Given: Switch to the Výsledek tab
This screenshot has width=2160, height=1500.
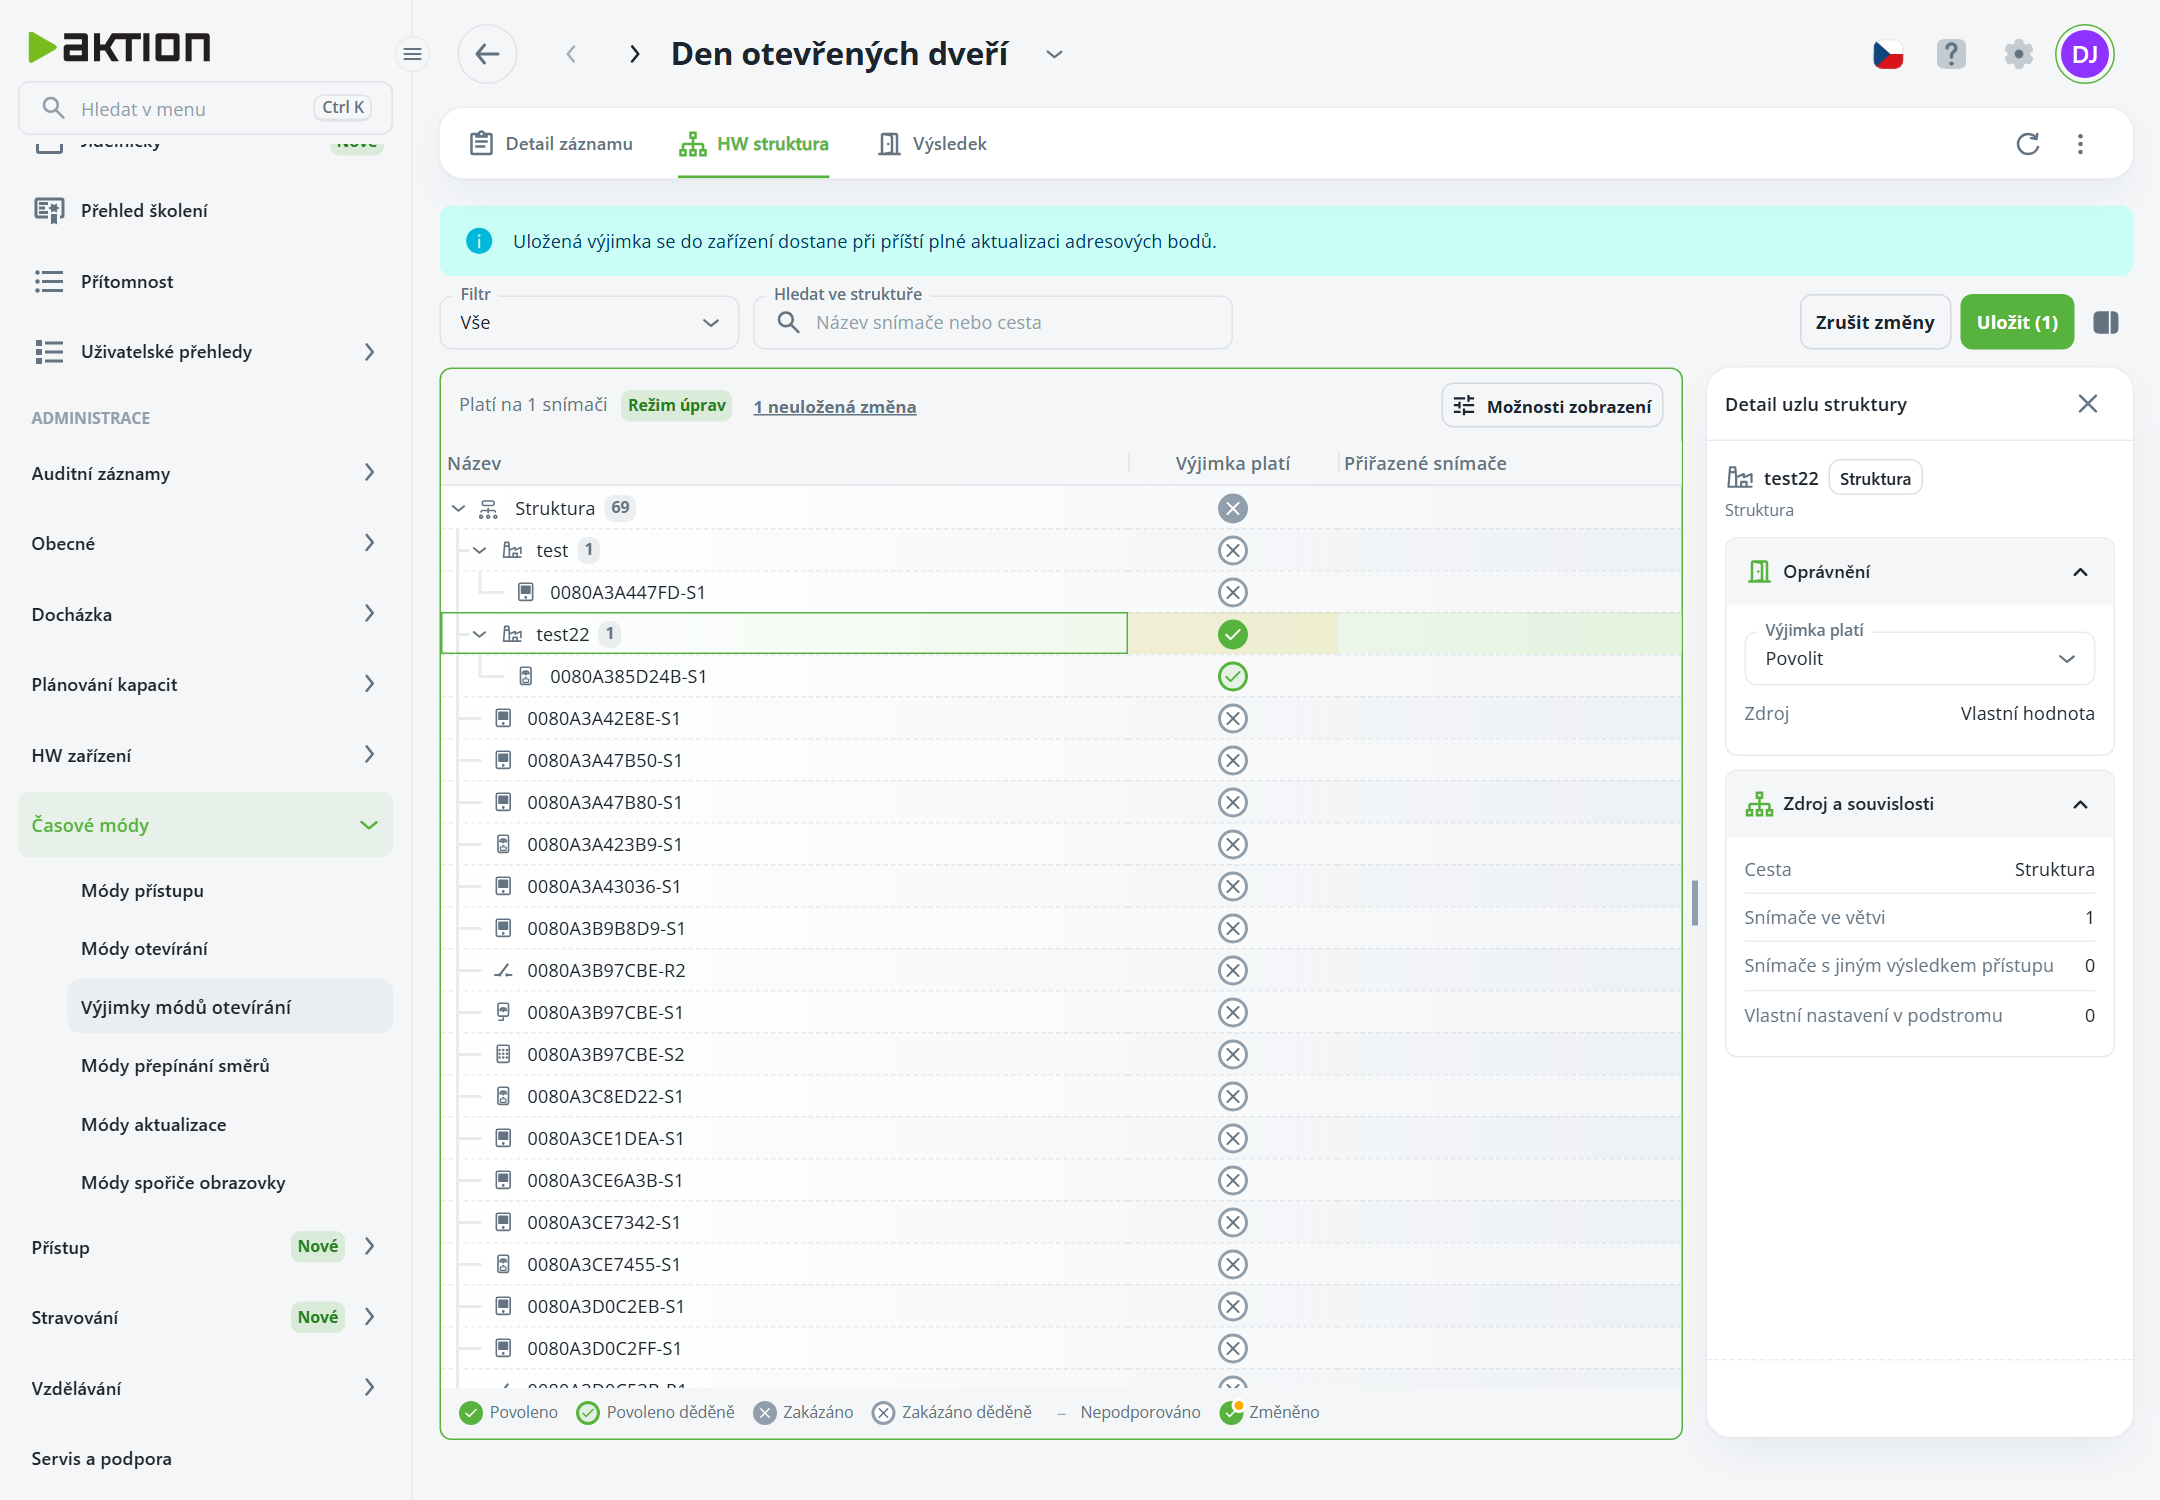Looking at the screenshot, I should coord(932,144).
